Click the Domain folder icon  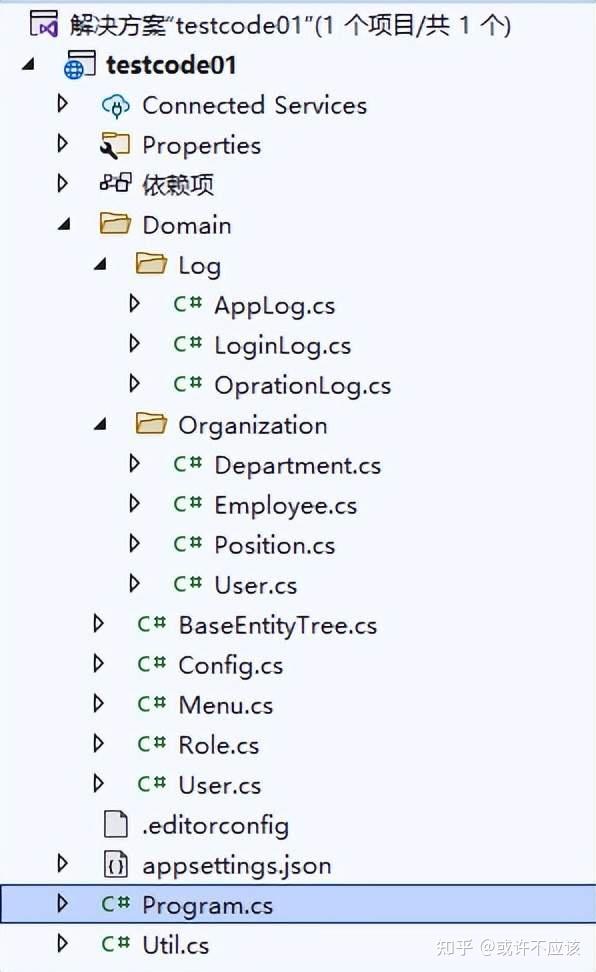[x=115, y=224]
